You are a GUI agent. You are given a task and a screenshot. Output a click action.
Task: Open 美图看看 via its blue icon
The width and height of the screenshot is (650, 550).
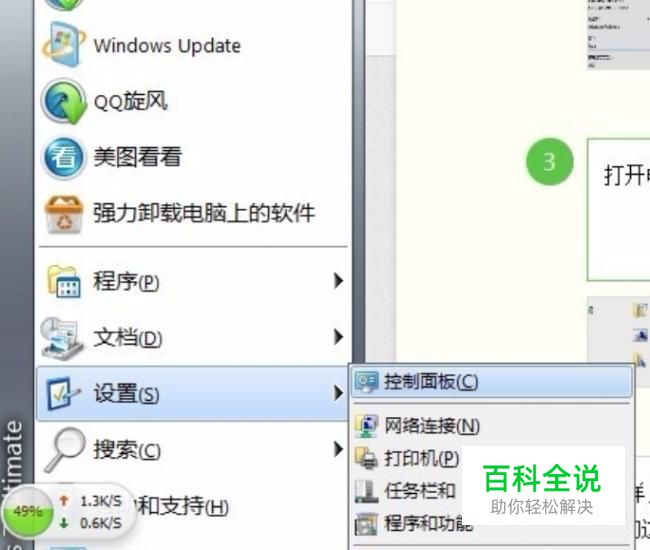point(63,157)
